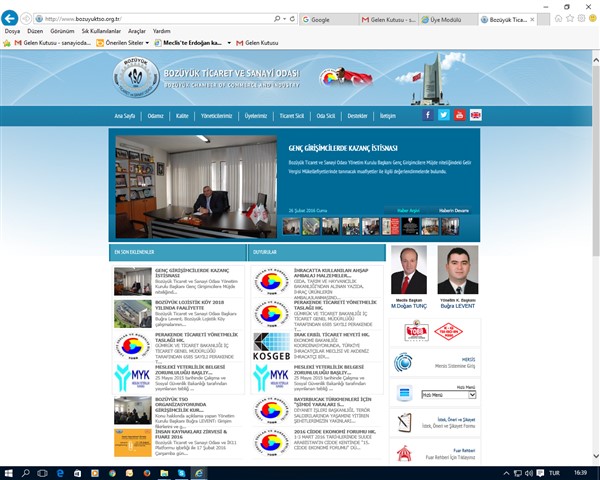Expand the Önerilen Siteler favorites dropdown
The height and width of the screenshot is (480, 600).
(147, 43)
